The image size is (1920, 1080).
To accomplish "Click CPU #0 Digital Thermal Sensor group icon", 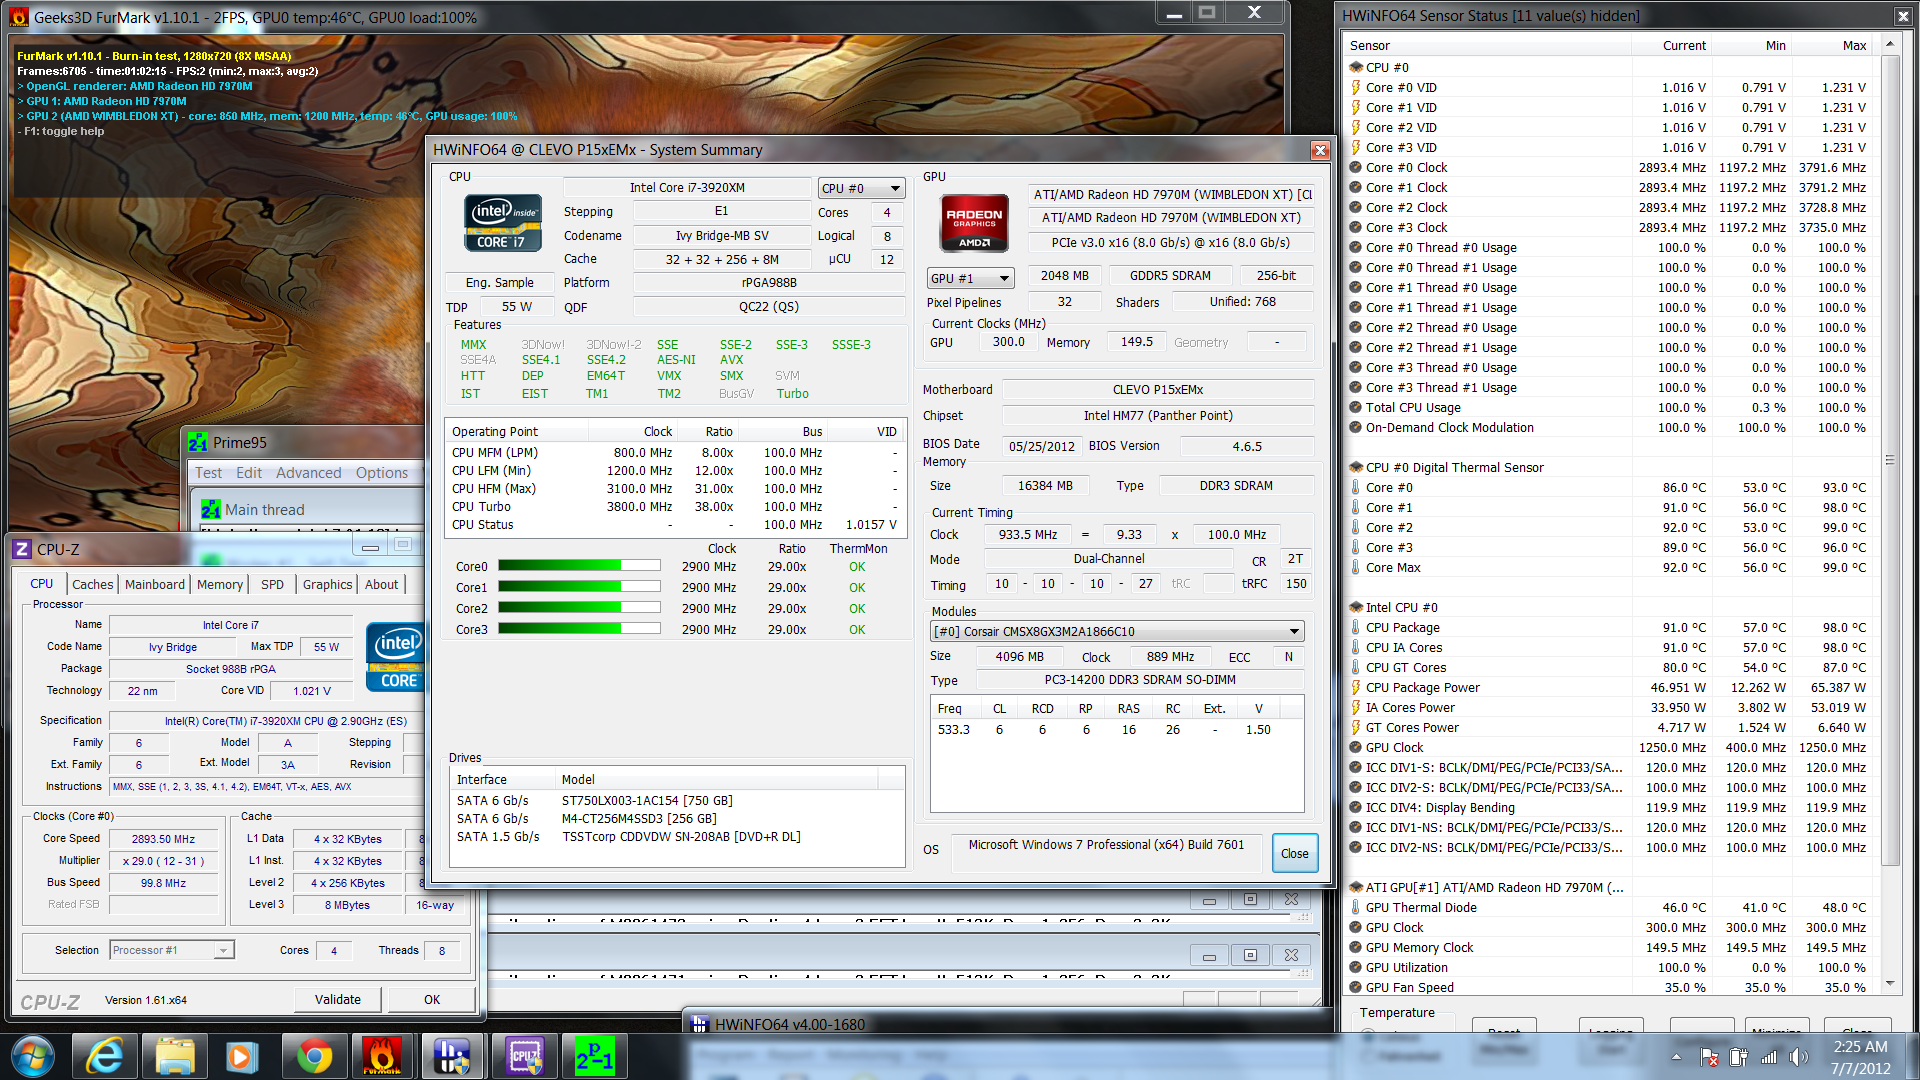I will click(1356, 467).
